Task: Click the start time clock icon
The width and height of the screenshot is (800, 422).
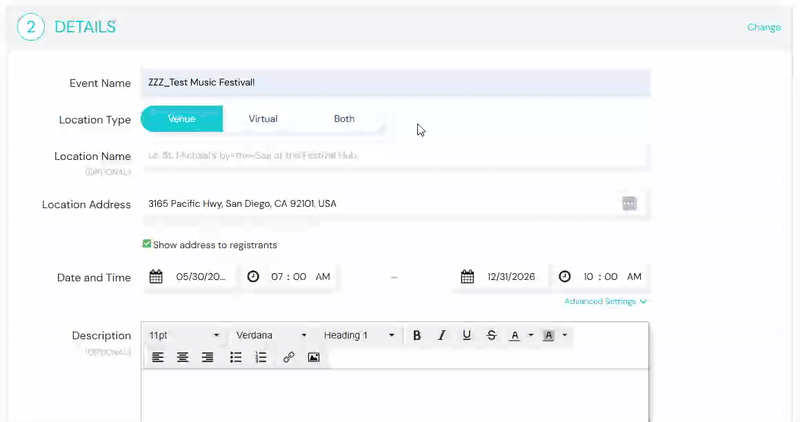Action: point(253,277)
